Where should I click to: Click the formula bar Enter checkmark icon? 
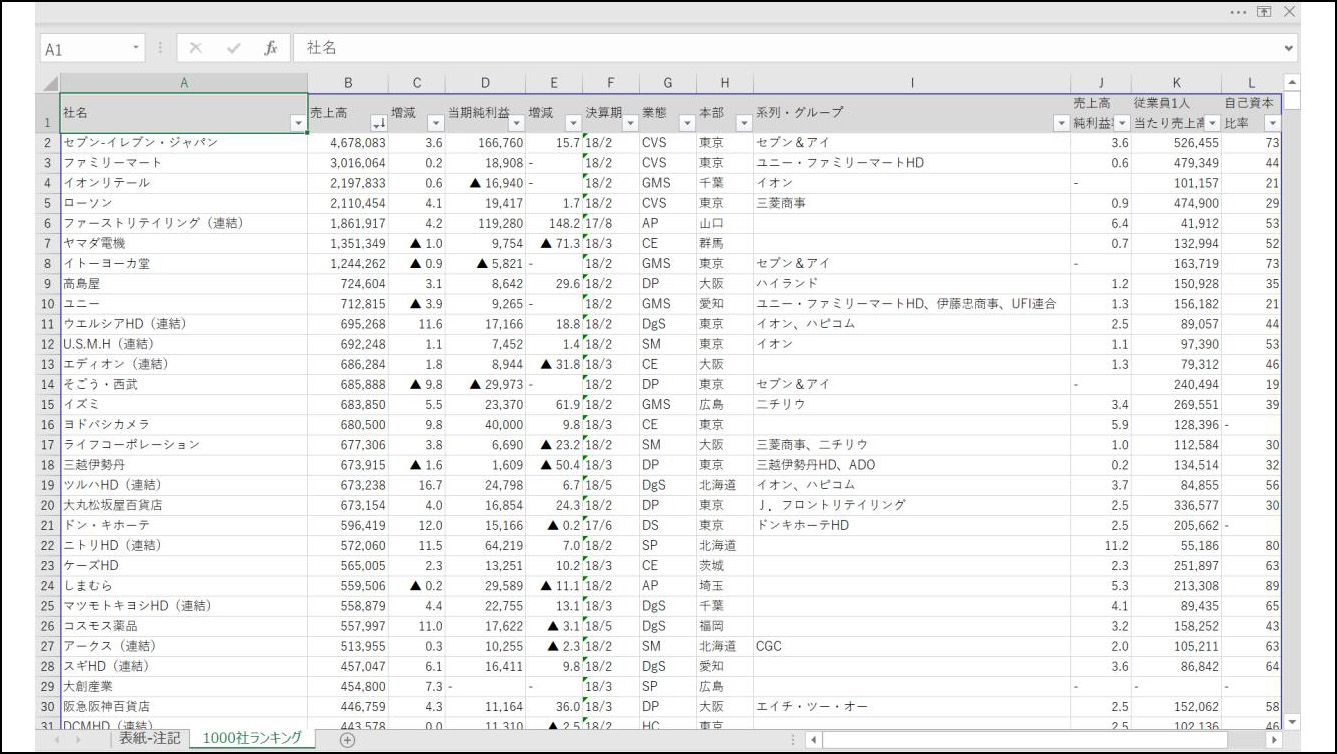(233, 48)
